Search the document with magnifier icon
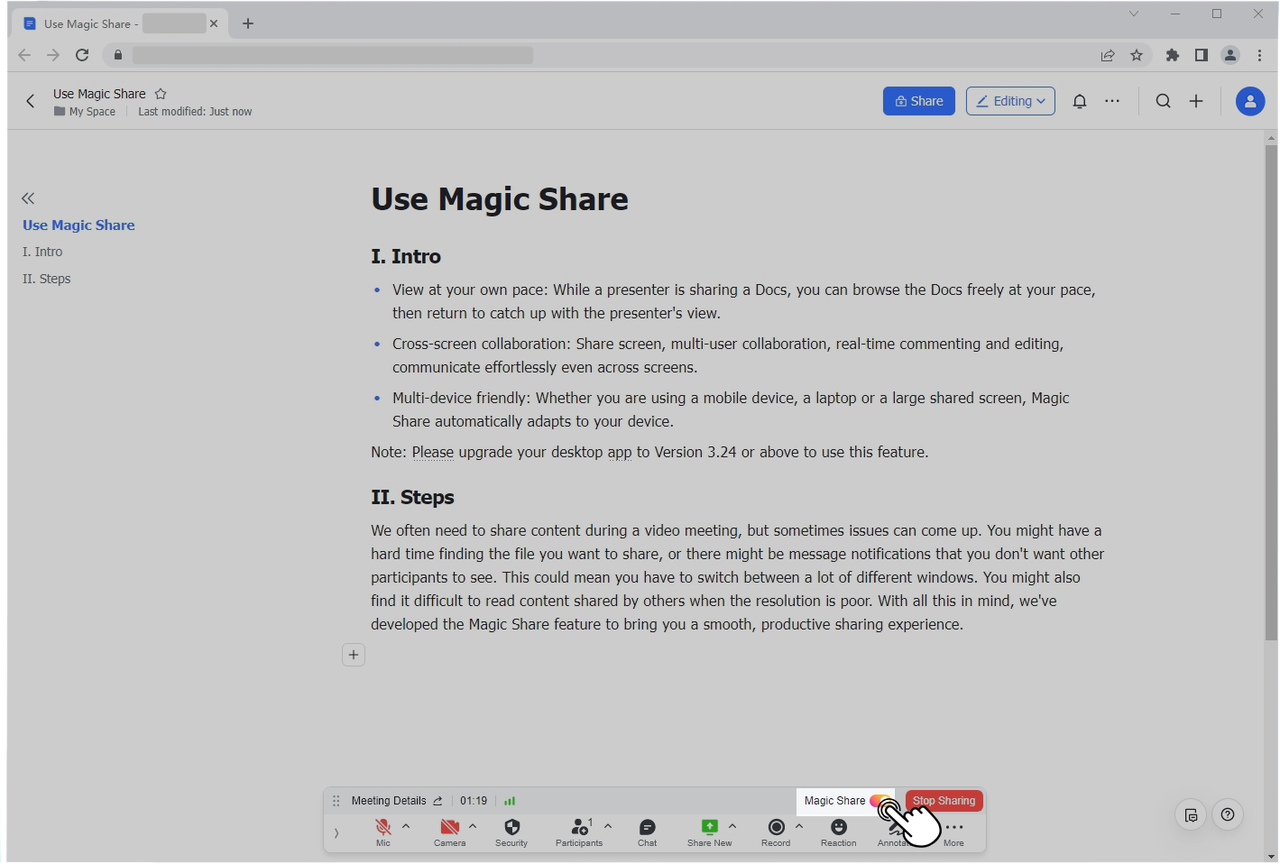 point(1163,101)
